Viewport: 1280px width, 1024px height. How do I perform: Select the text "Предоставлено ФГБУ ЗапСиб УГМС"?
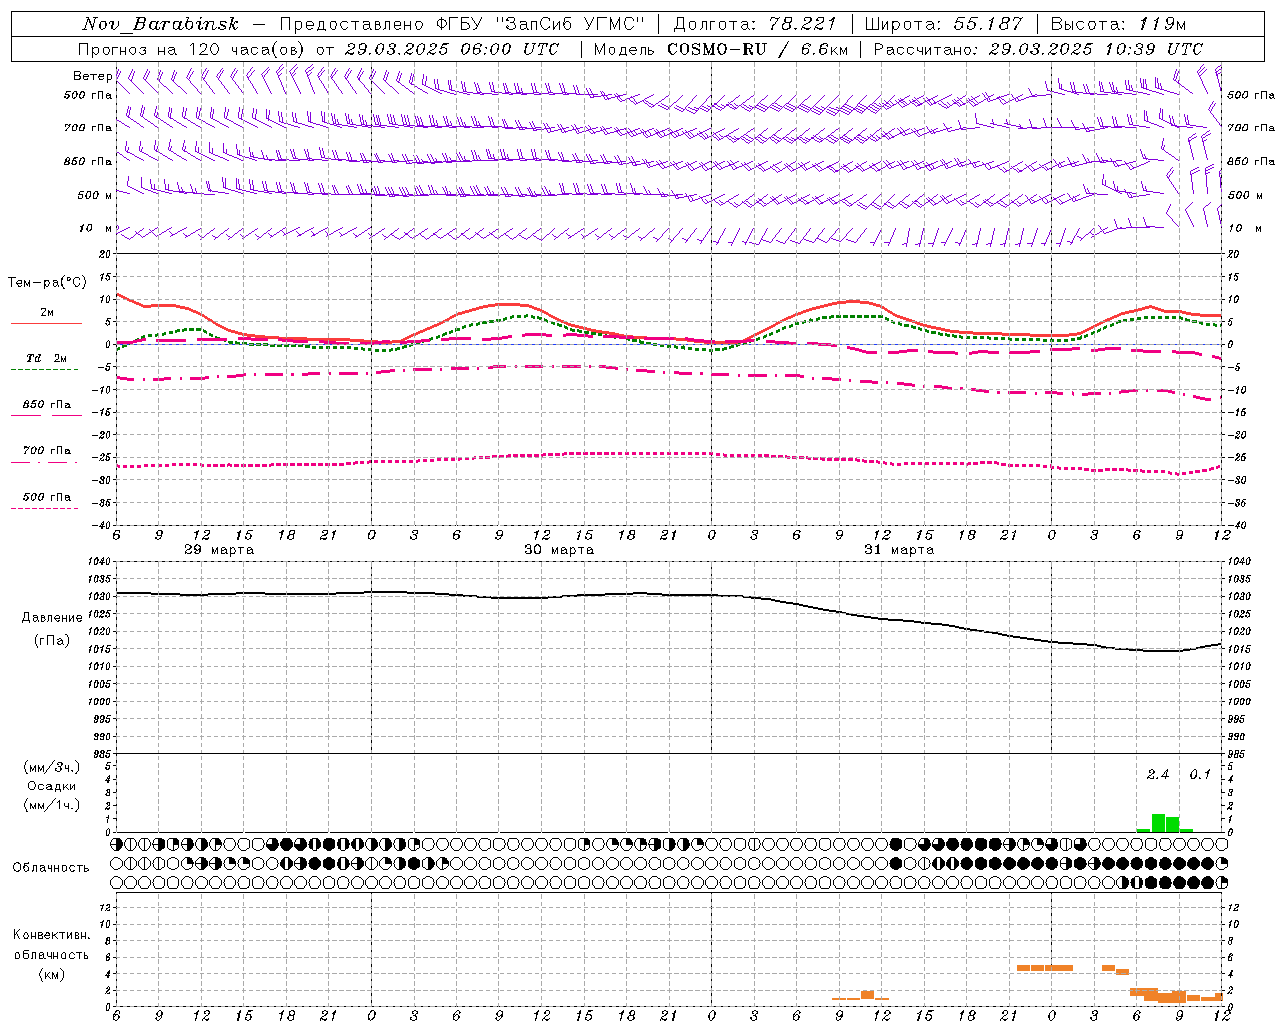(462, 24)
